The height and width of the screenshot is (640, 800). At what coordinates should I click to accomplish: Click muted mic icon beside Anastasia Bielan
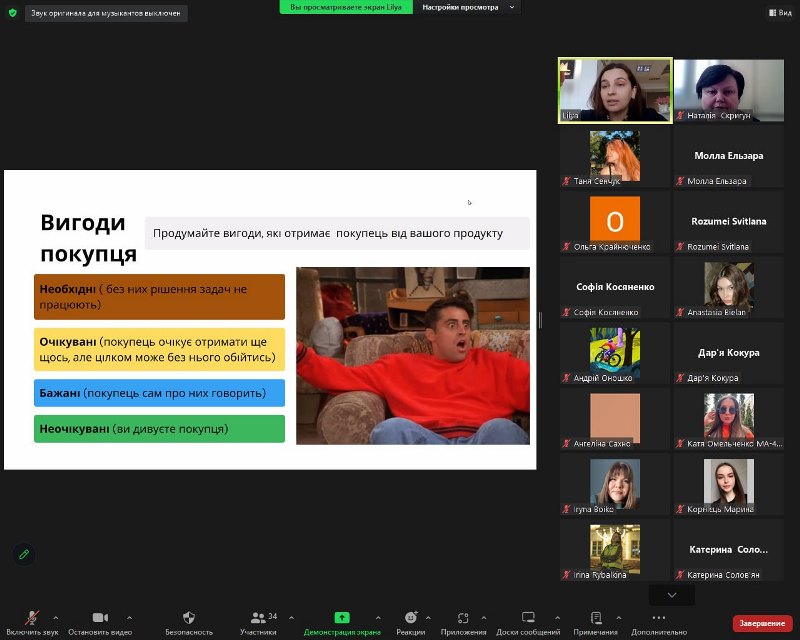(680, 312)
